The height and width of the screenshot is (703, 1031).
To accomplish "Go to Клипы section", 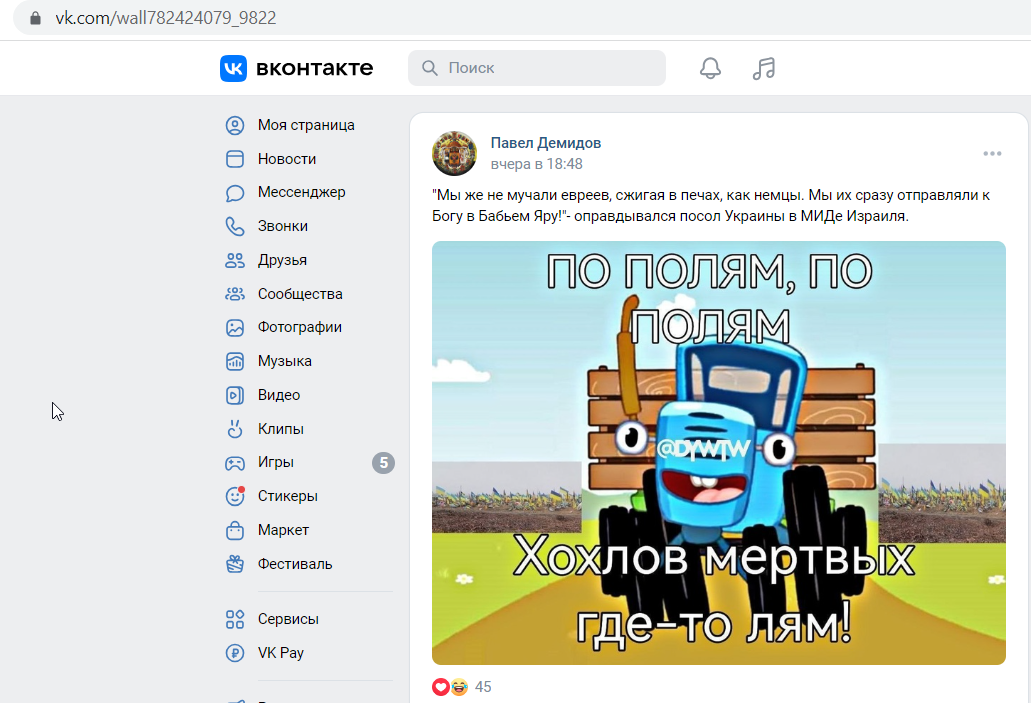I will 281,429.
